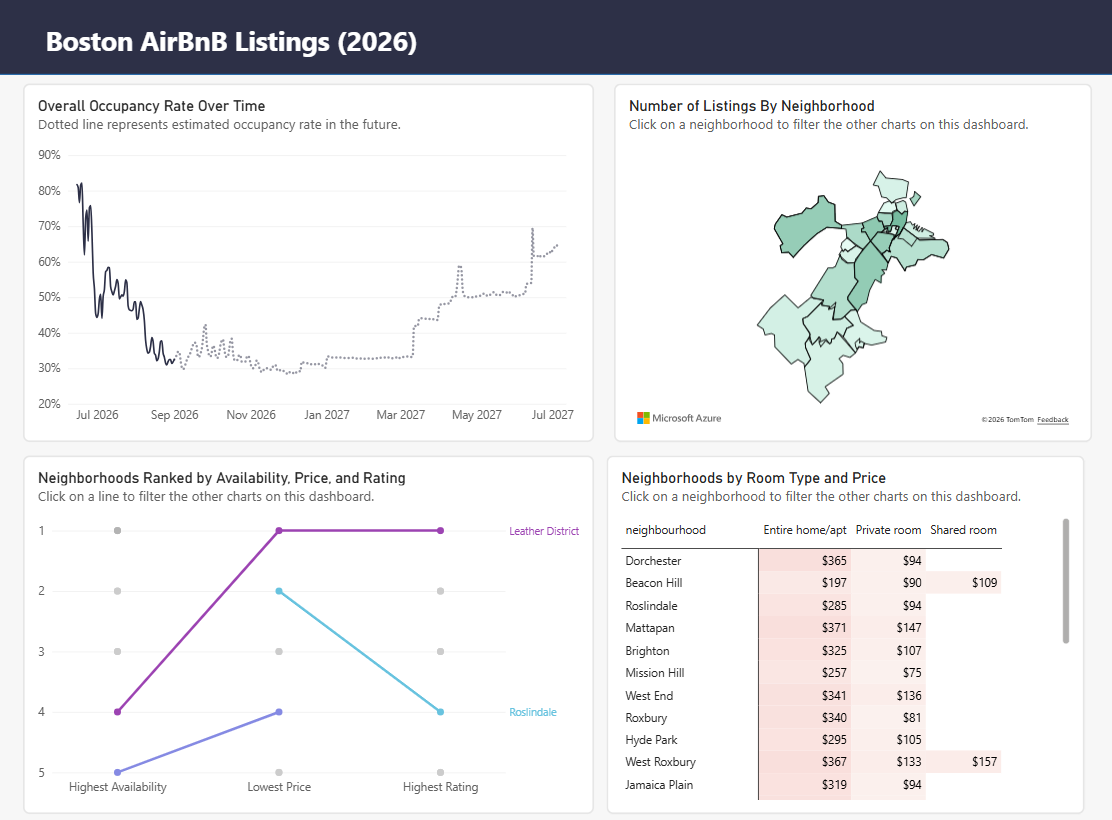Image resolution: width=1112 pixels, height=820 pixels.
Task: Click the room-type table's vertical scrollbar
Action: pos(1065,581)
